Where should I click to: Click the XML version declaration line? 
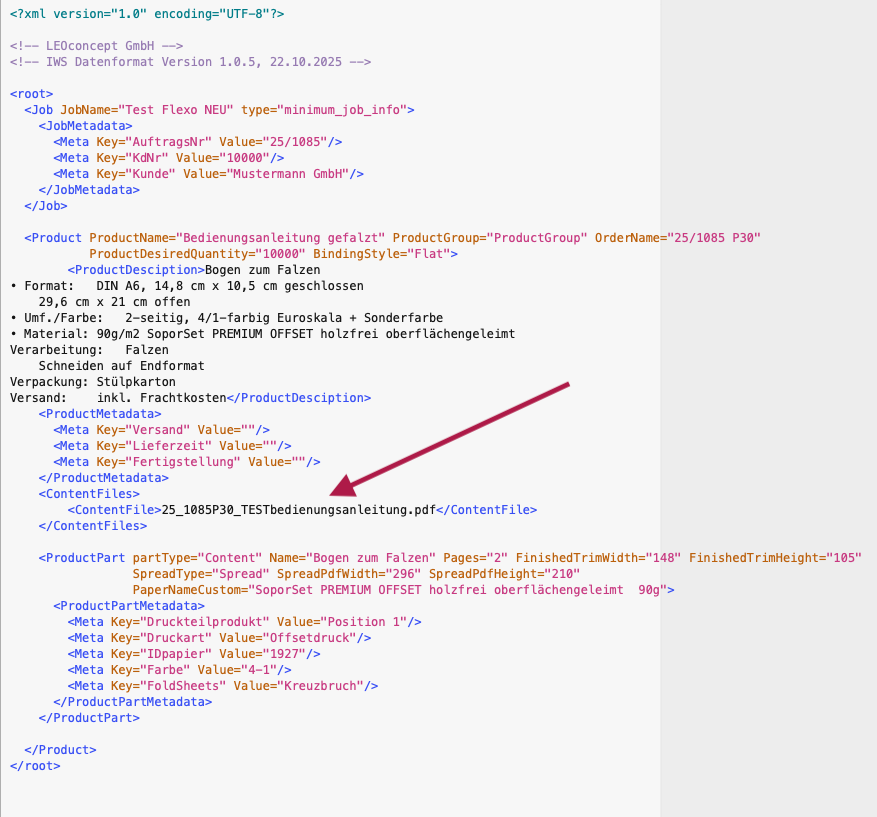[x=147, y=14]
